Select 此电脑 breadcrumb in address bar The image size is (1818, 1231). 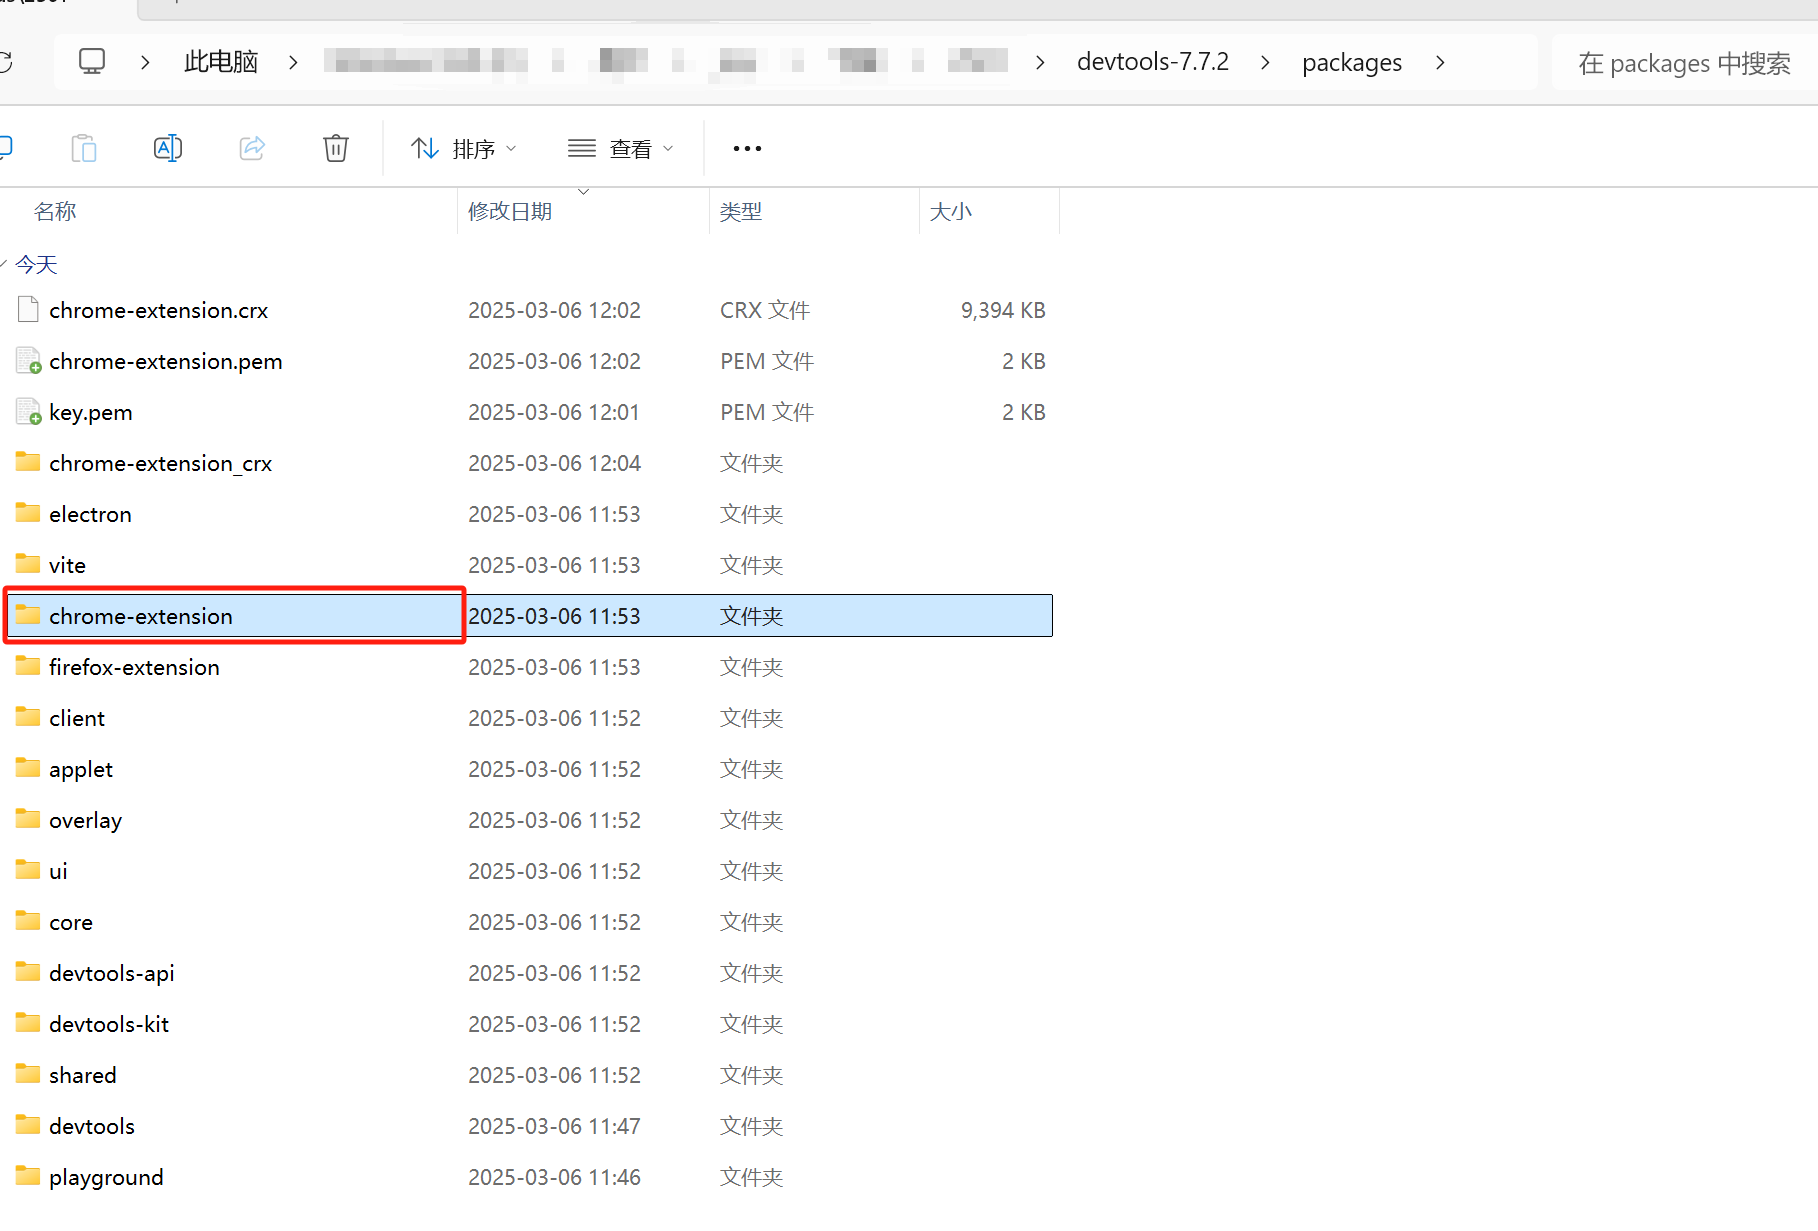(221, 62)
